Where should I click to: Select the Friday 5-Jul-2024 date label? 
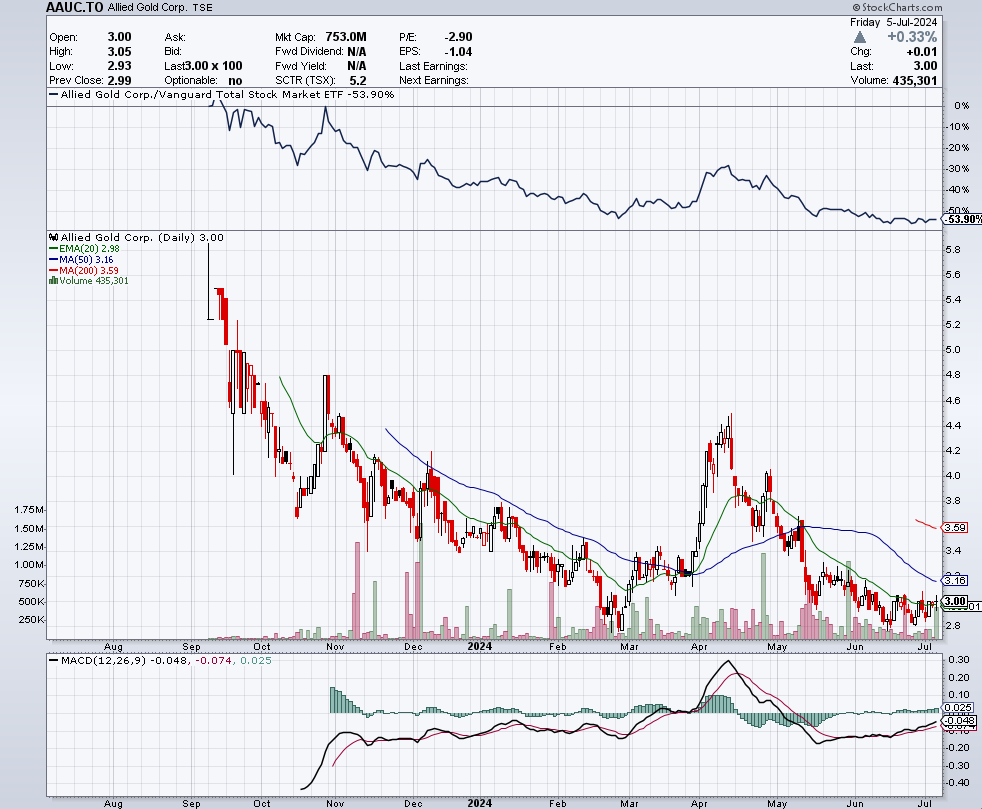tap(894, 22)
